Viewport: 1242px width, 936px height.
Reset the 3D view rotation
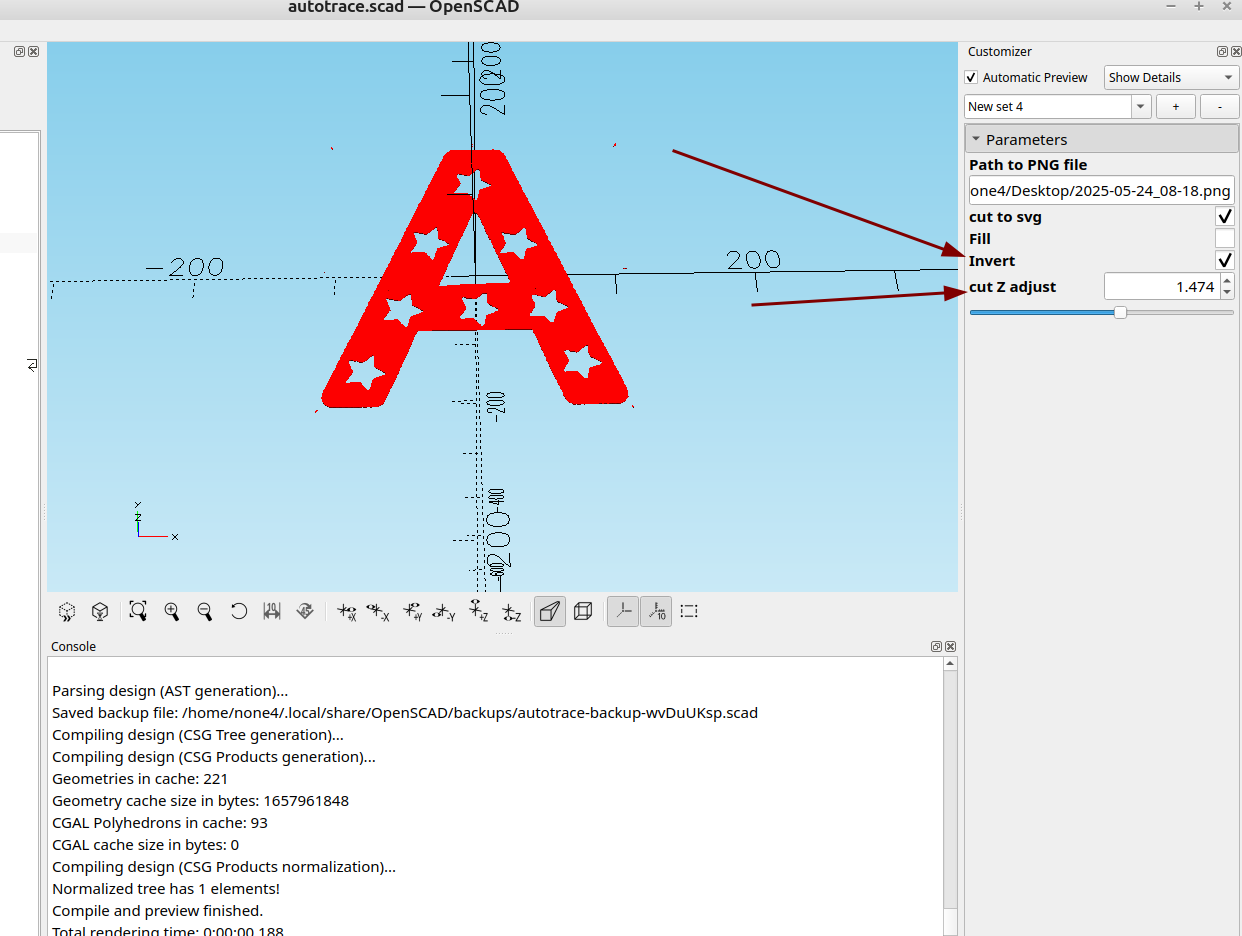[238, 611]
